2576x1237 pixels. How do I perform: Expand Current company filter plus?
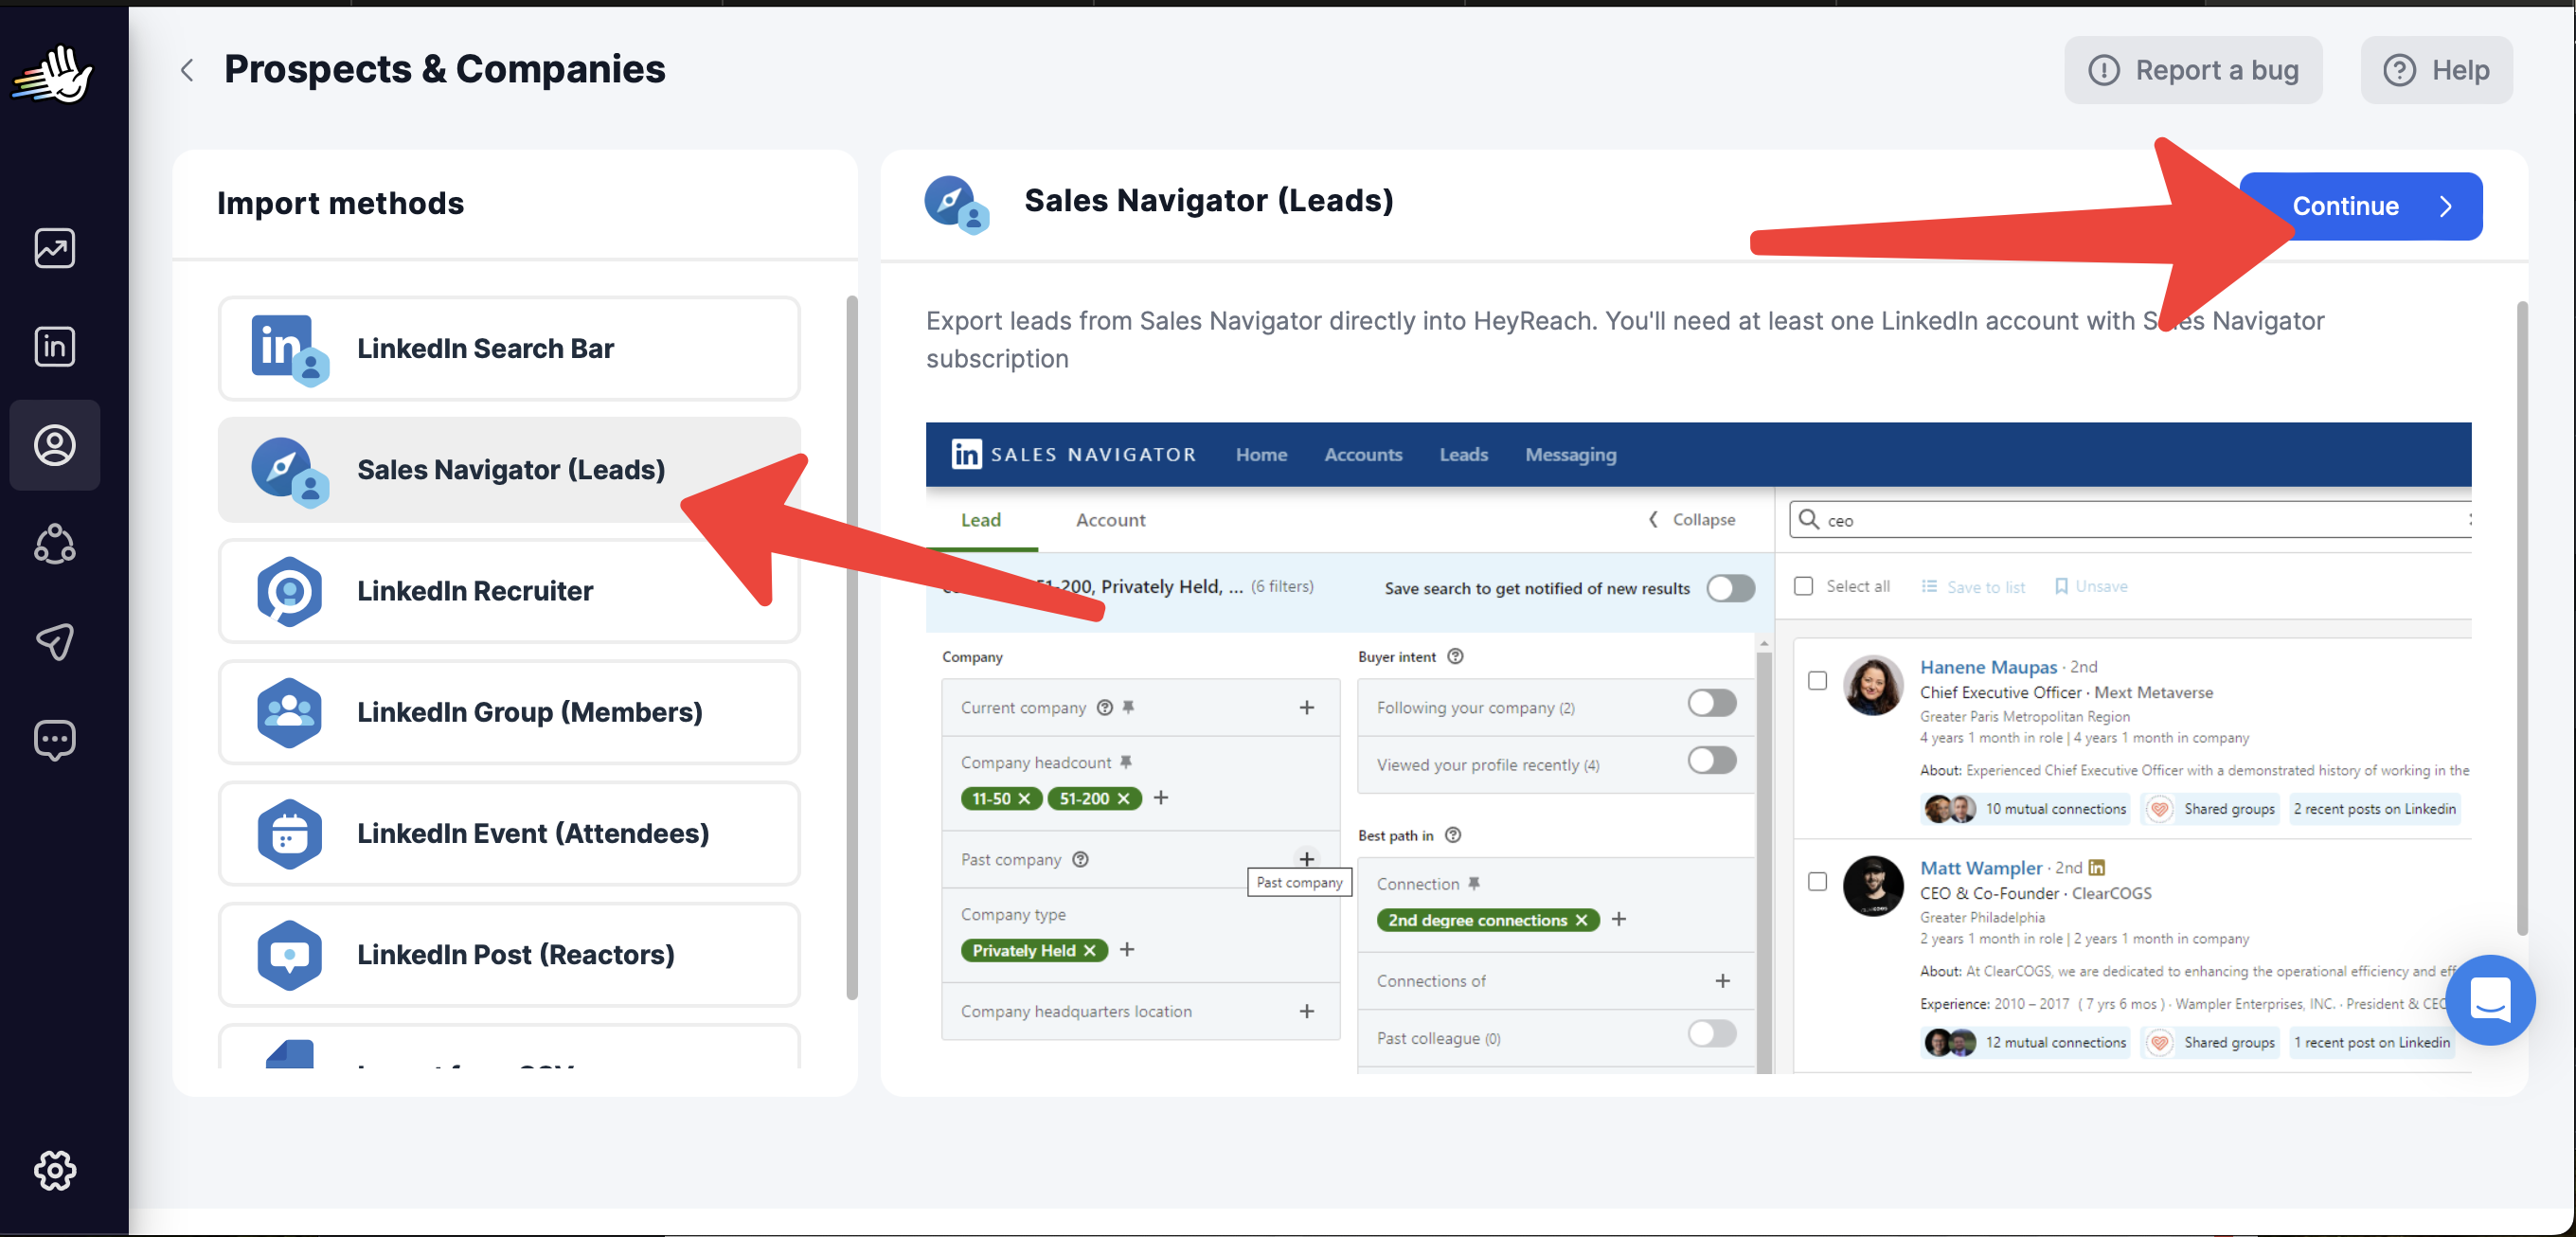click(x=1306, y=707)
